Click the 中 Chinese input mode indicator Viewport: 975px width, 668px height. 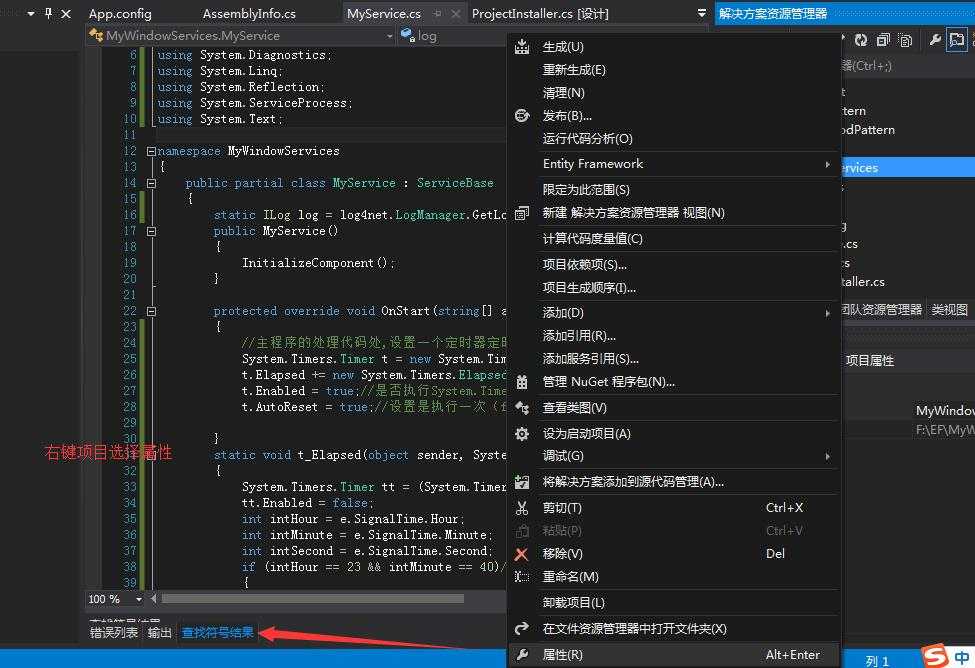(x=962, y=657)
